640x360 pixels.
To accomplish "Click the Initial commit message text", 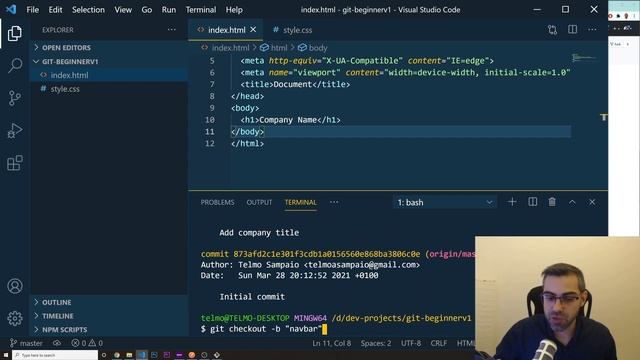I will (252, 297).
